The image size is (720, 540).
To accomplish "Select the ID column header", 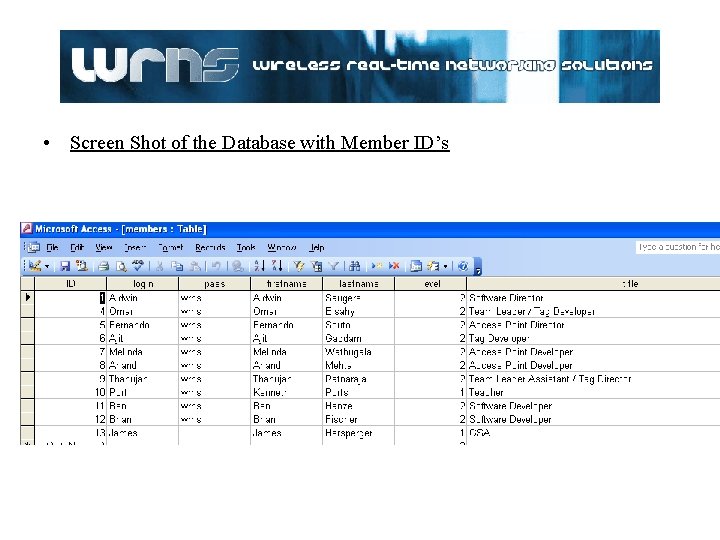I will 71,284.
